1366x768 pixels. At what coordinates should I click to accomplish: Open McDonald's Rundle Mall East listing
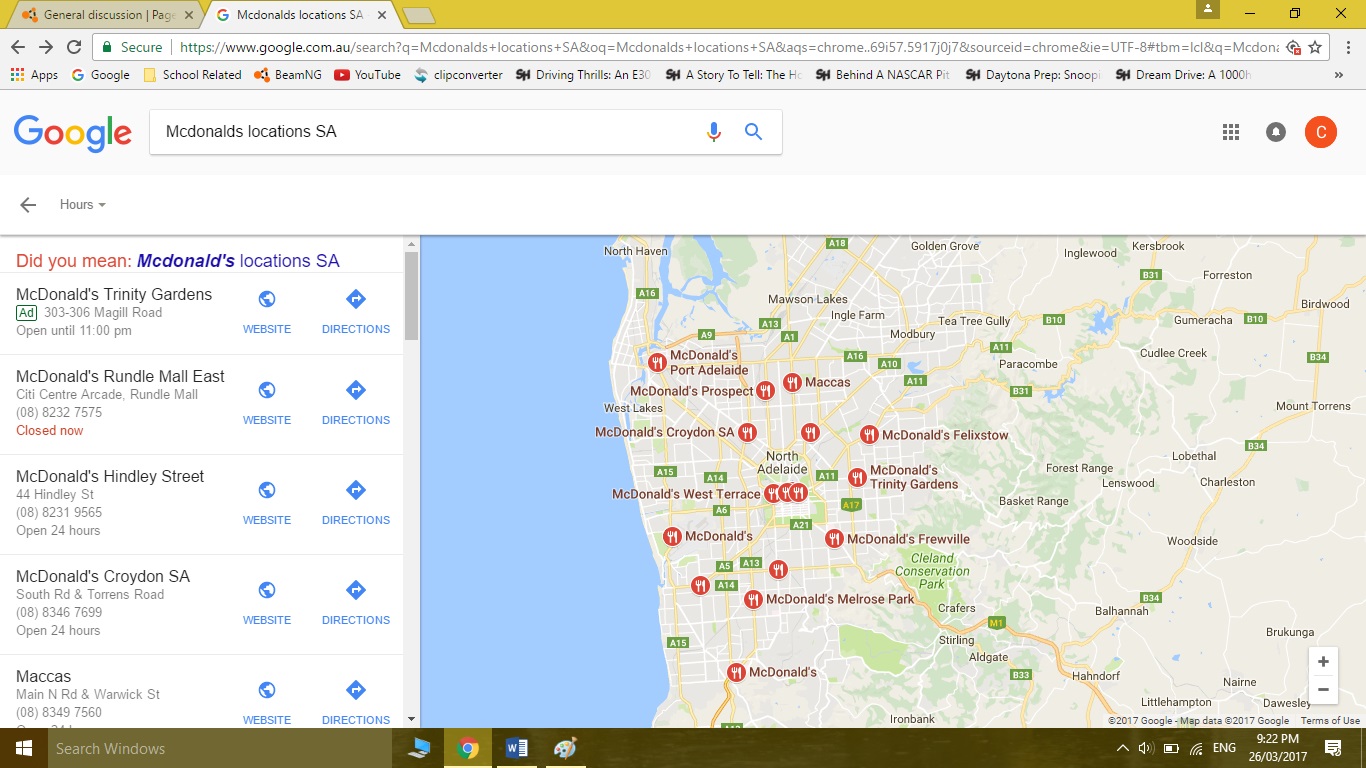click(120, 376)
